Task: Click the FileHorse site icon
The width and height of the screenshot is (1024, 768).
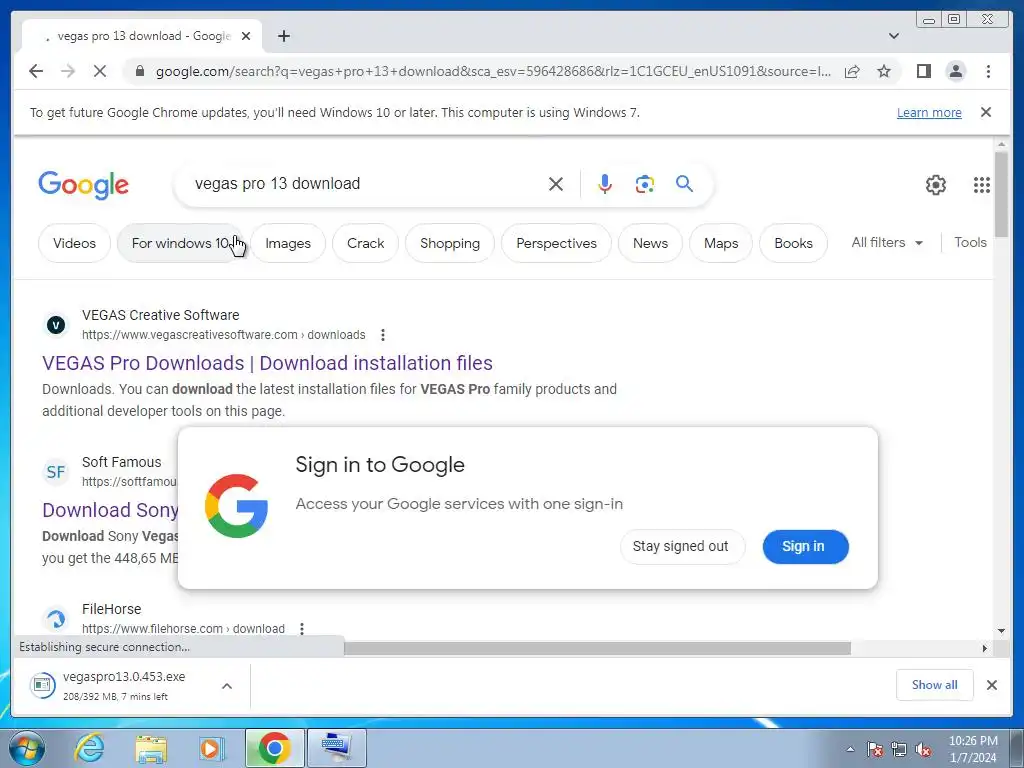Action: pos(56,618)
